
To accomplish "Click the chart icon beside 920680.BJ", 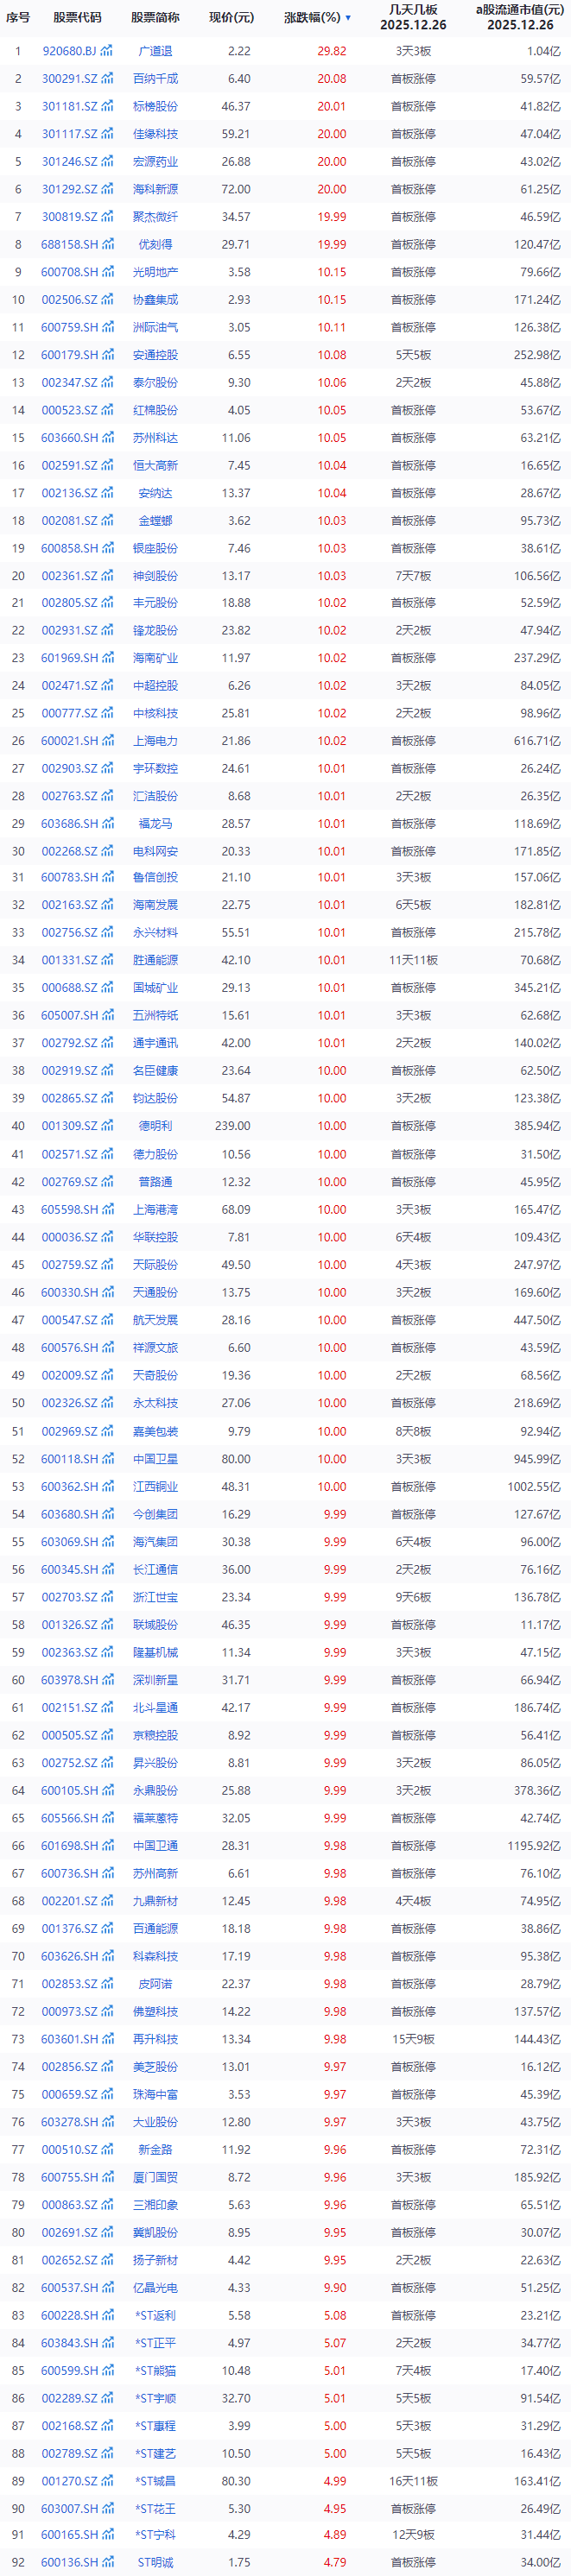I will pos(107,51).
